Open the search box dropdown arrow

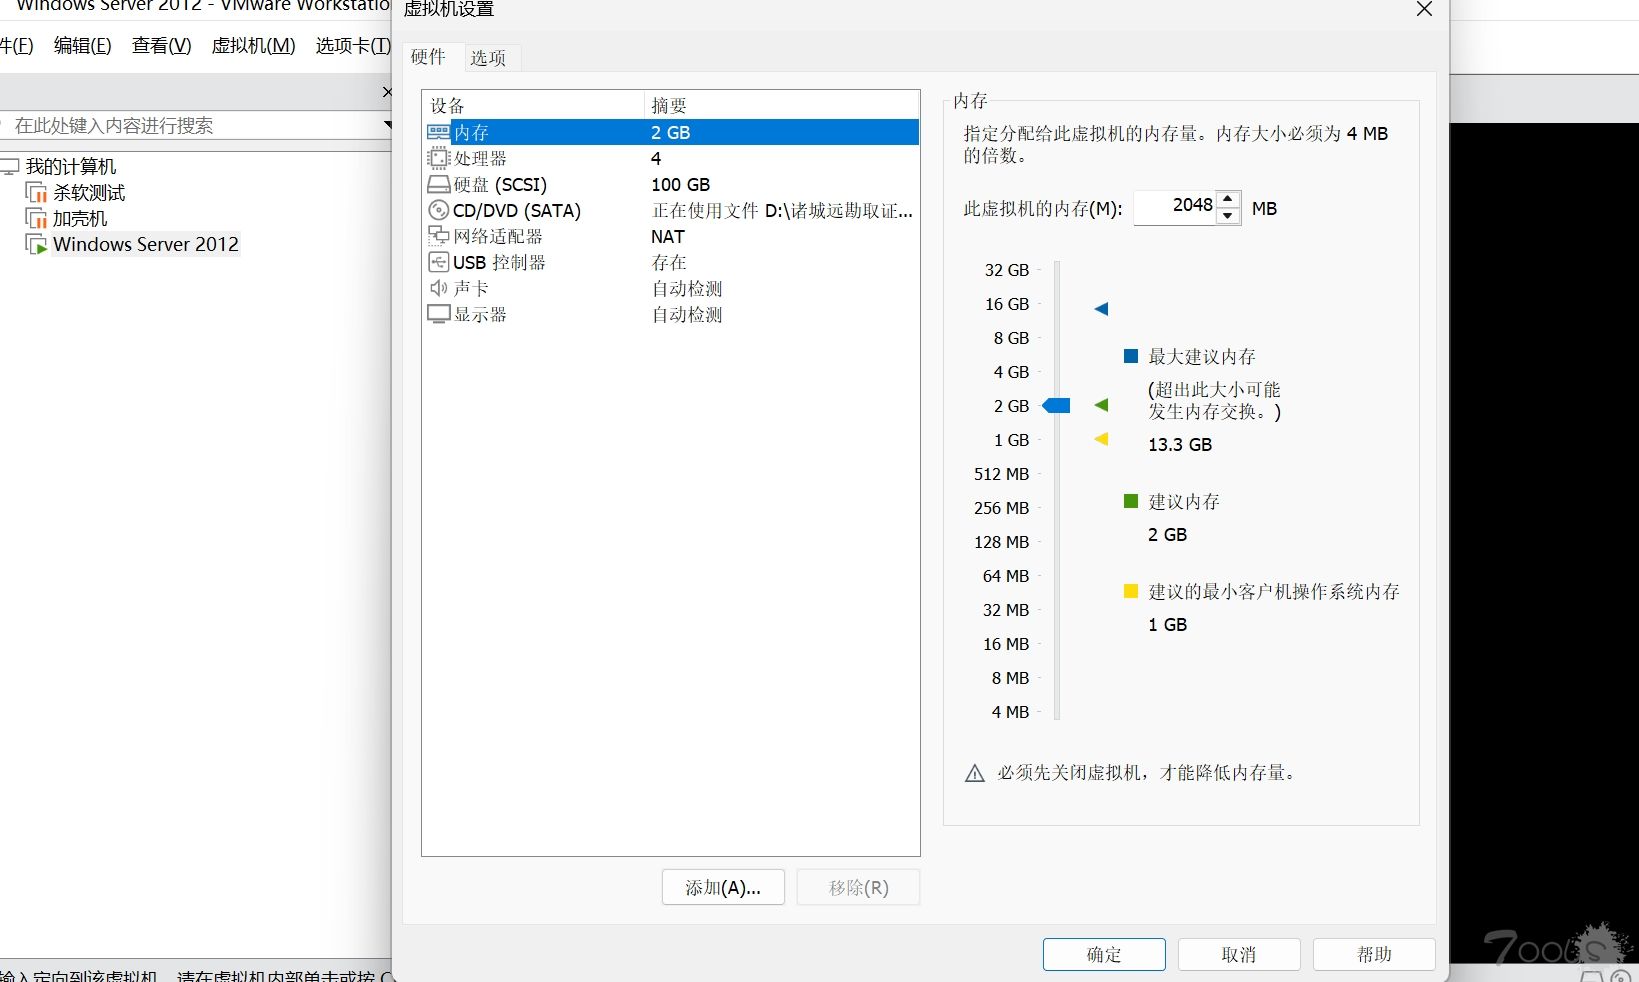pyautogui.click(x=386, y=125)
